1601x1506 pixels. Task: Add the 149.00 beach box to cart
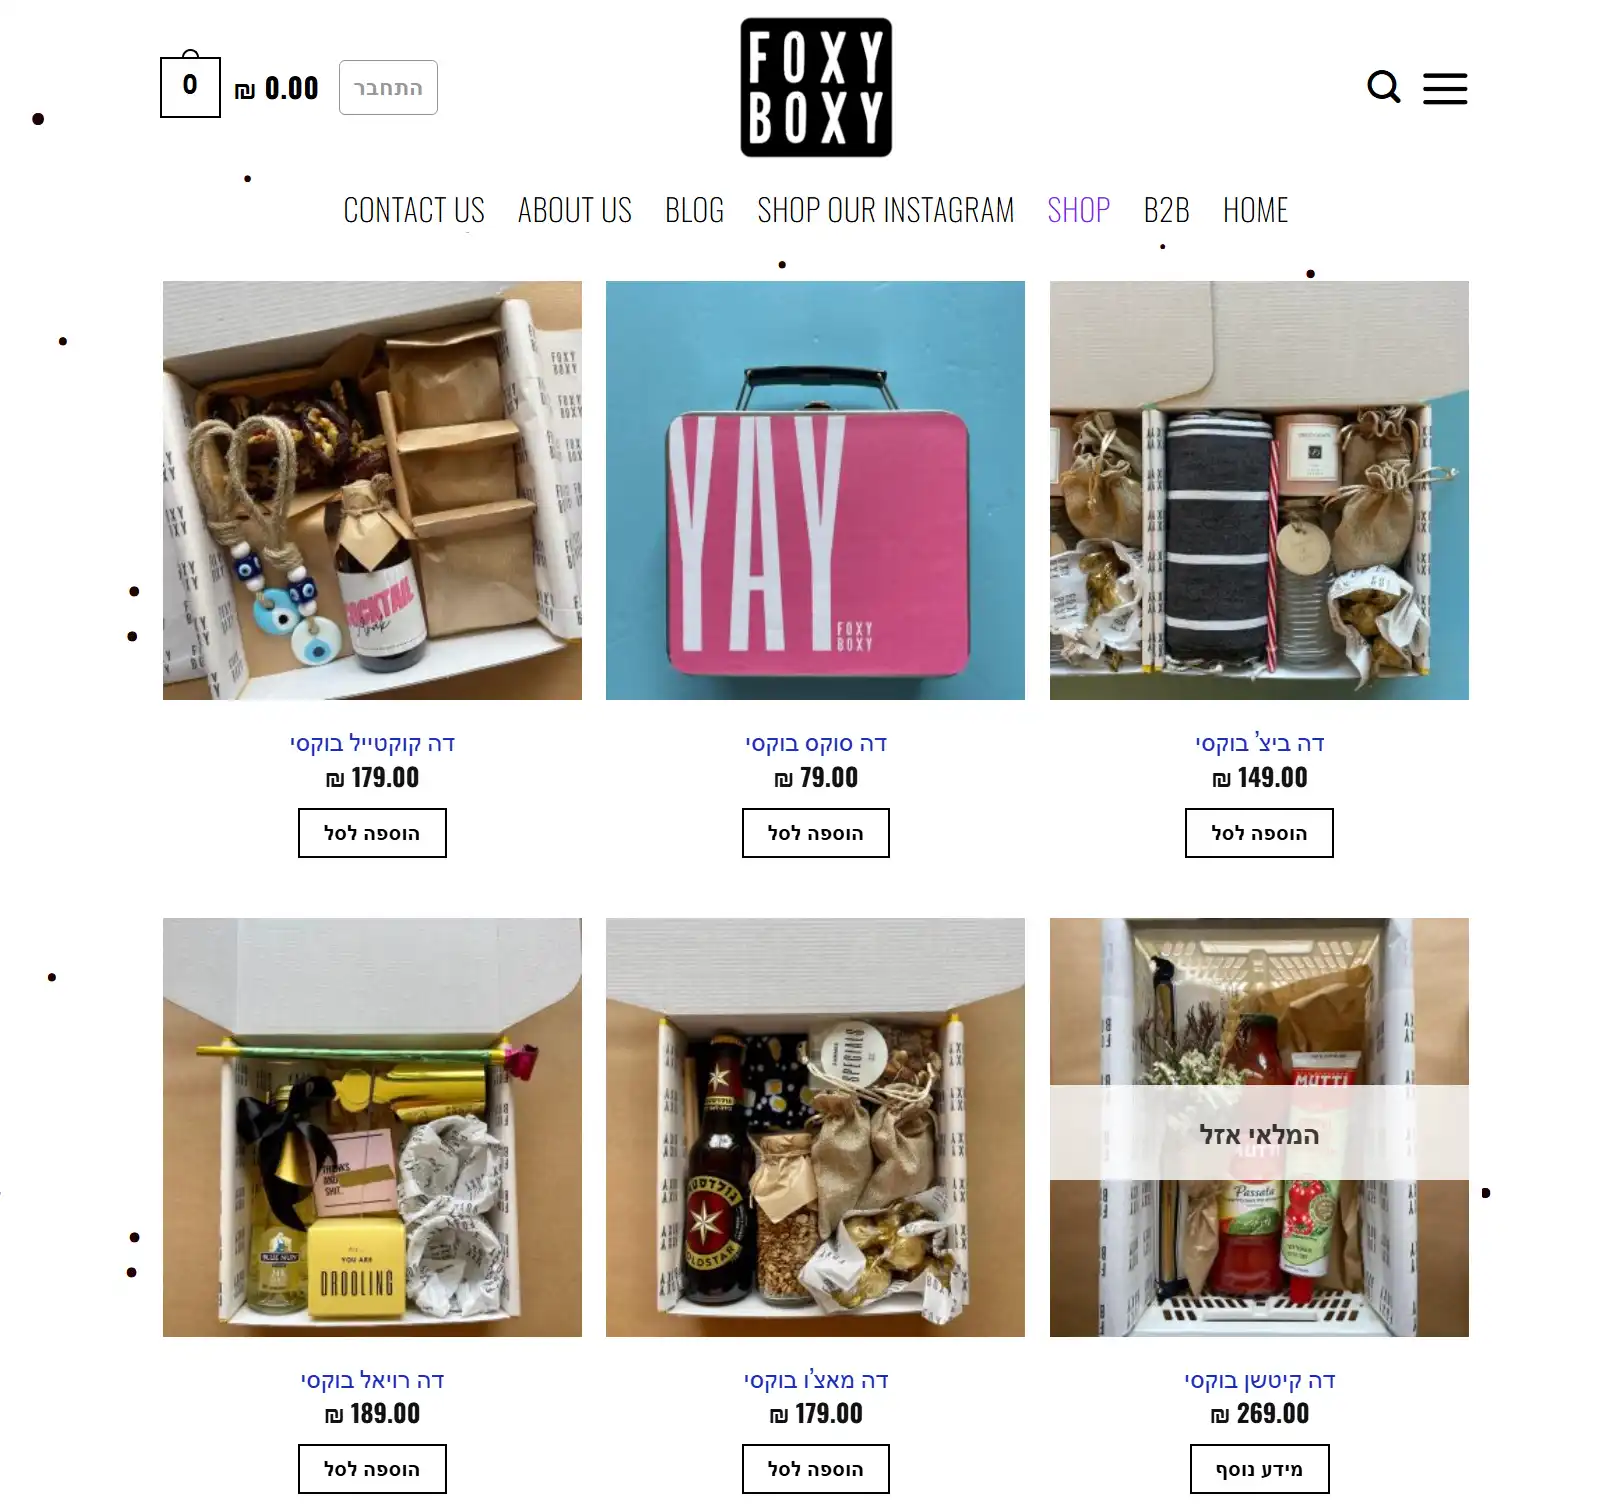[1259, 833]
